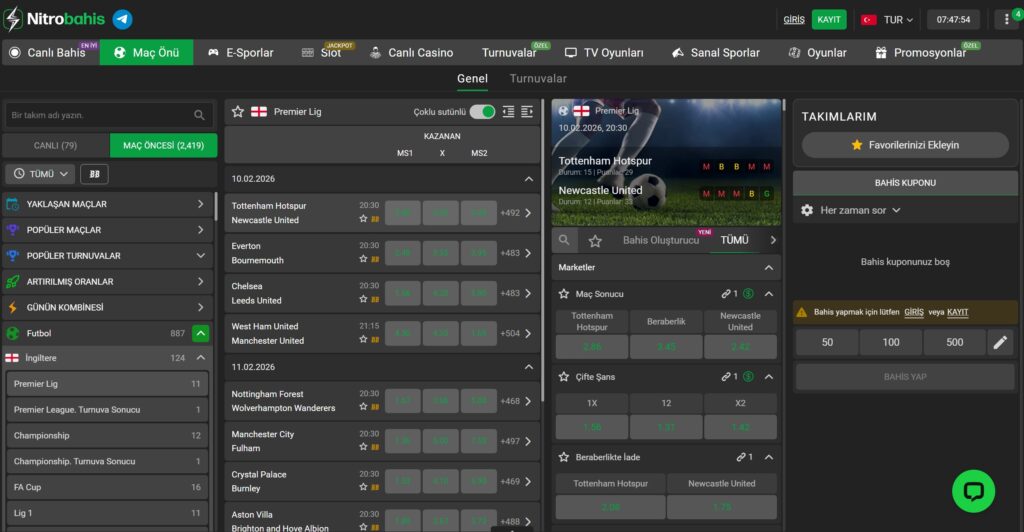Image resolution: width=1024 pixels, height=532 pixels.
Task: Click the search magnifier in markets panel
Action: click(x=565, y=240)
